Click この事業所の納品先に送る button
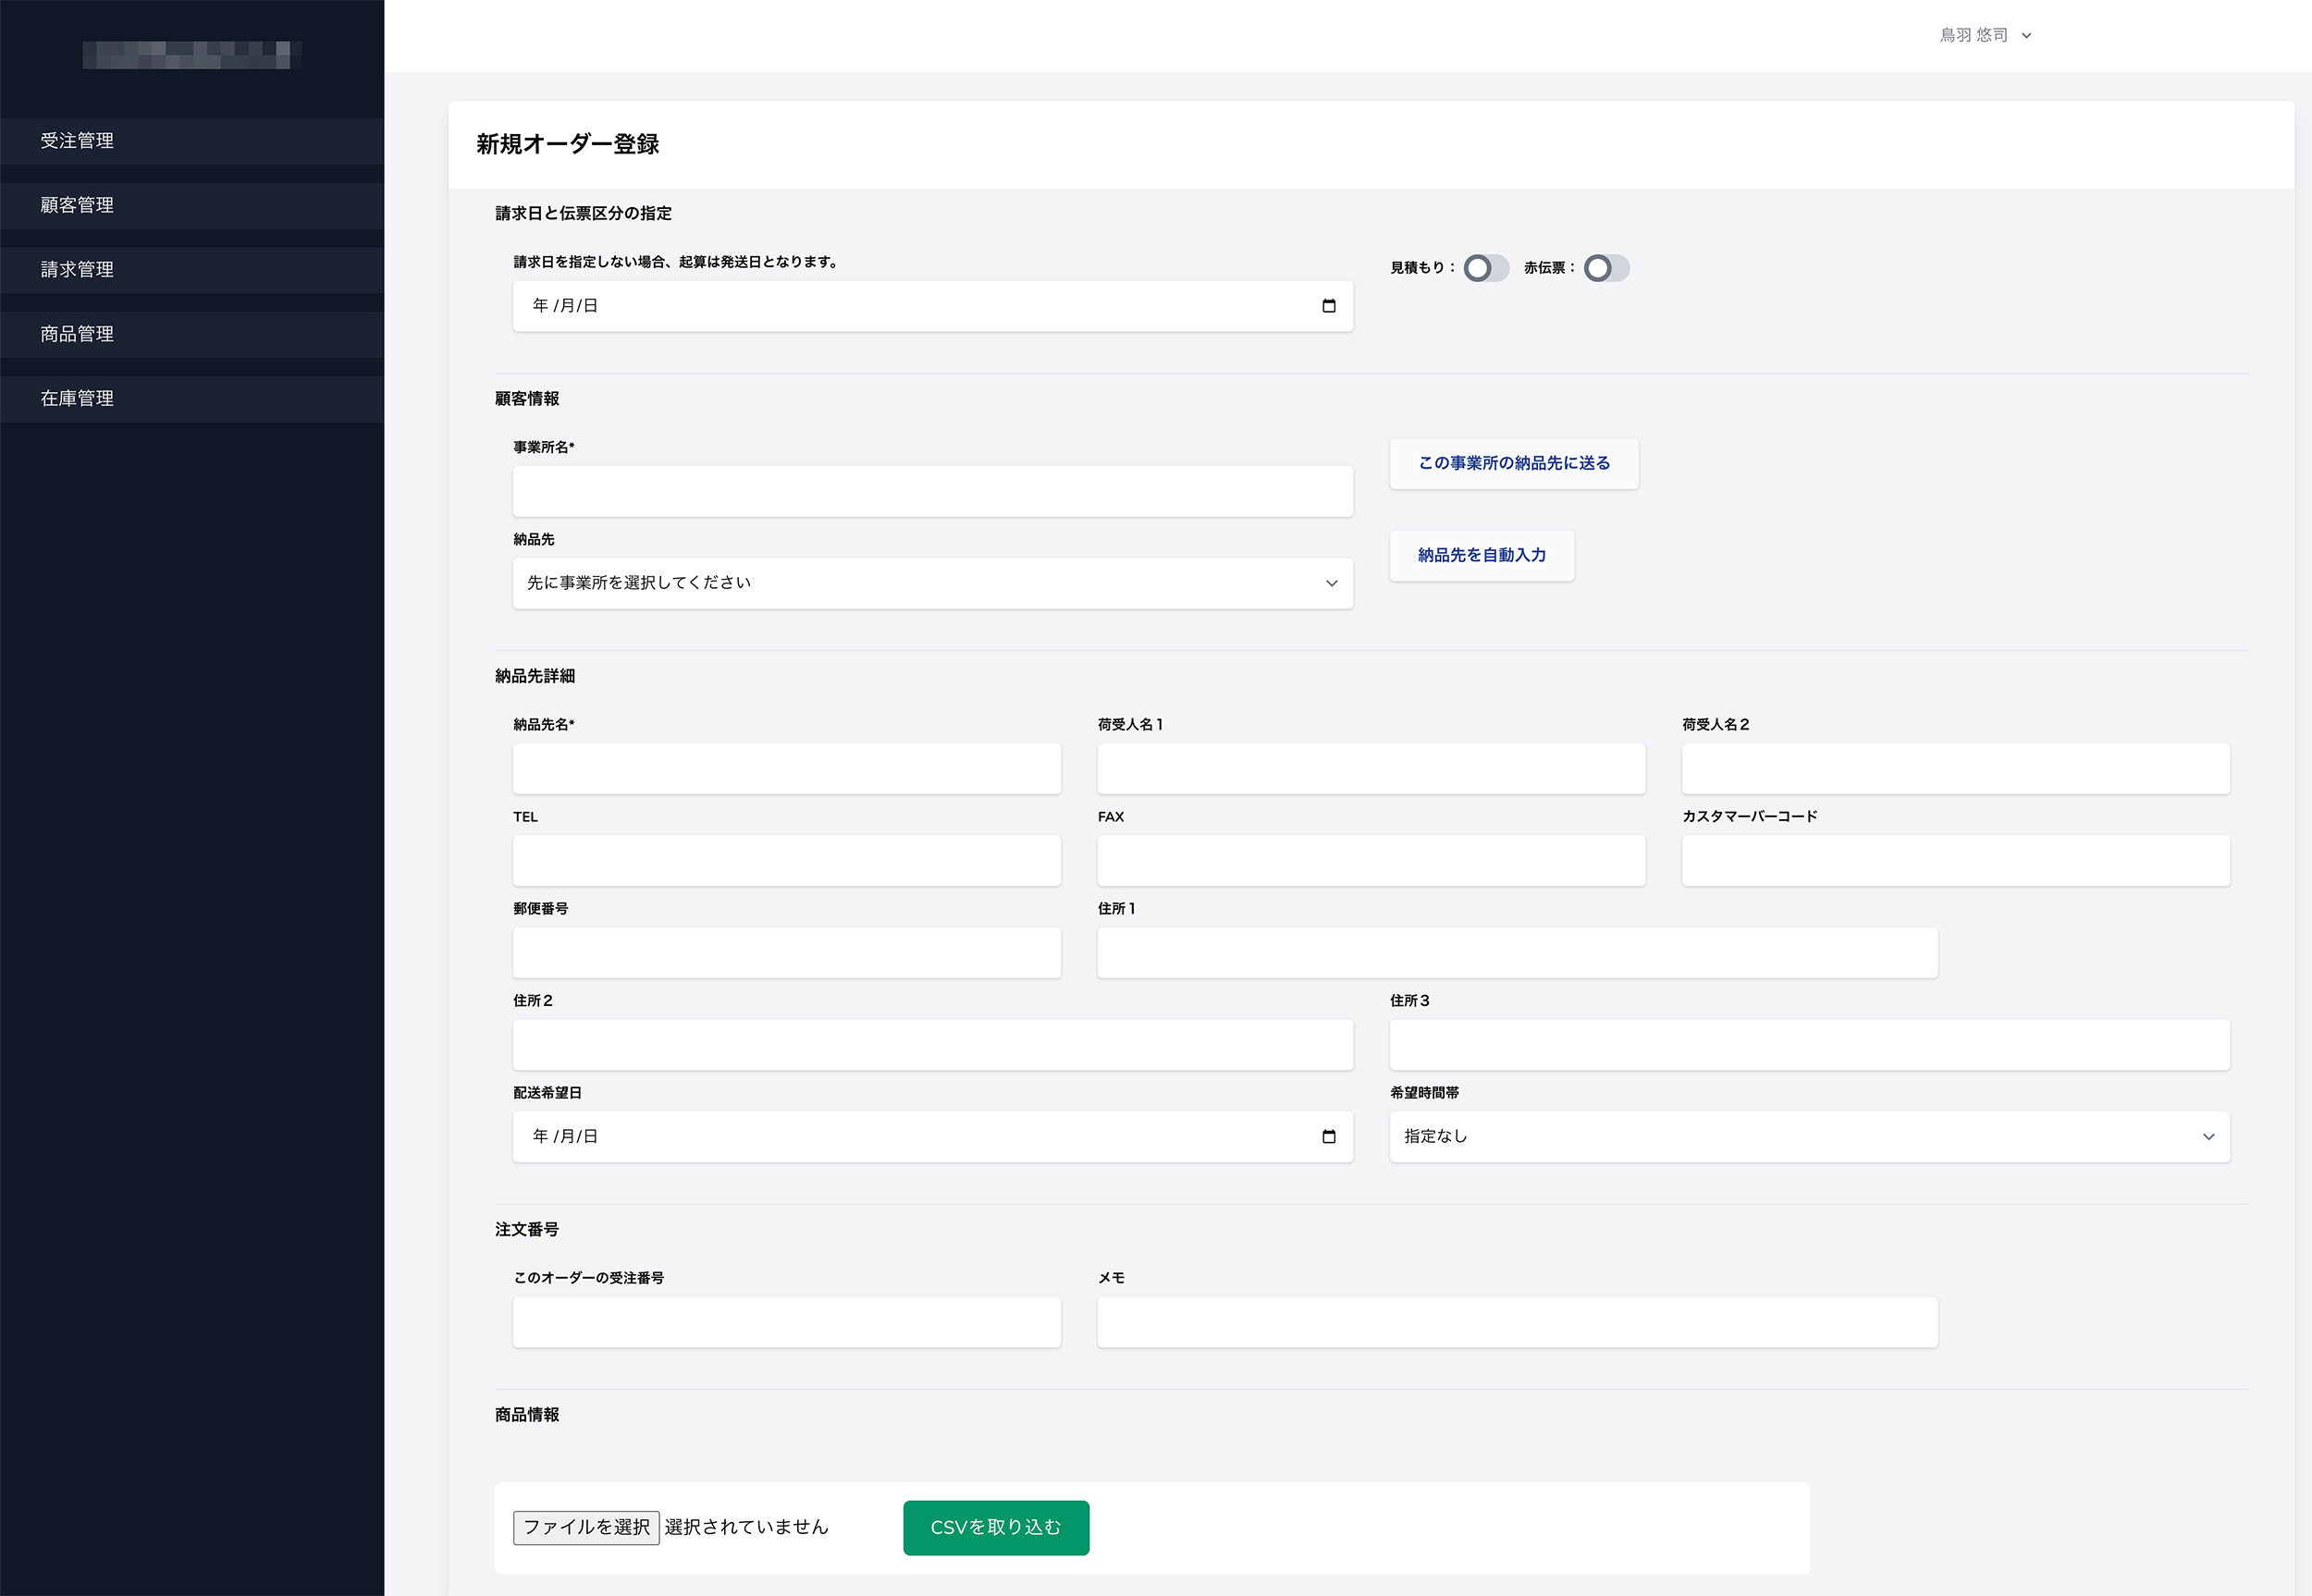This screenshot has width=2312, height=1596. (1513, 463)
